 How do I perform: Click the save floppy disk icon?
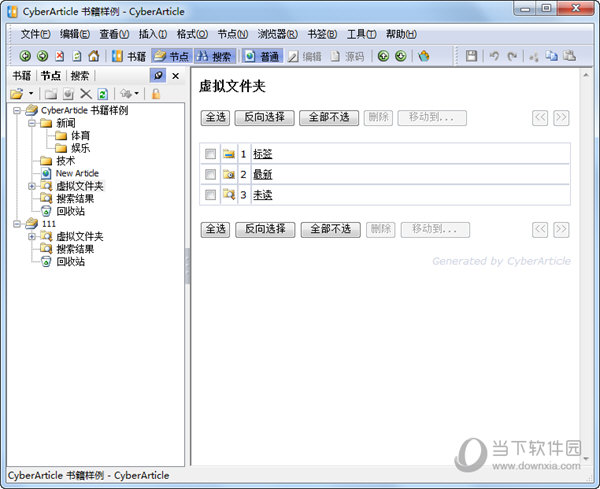471,56
